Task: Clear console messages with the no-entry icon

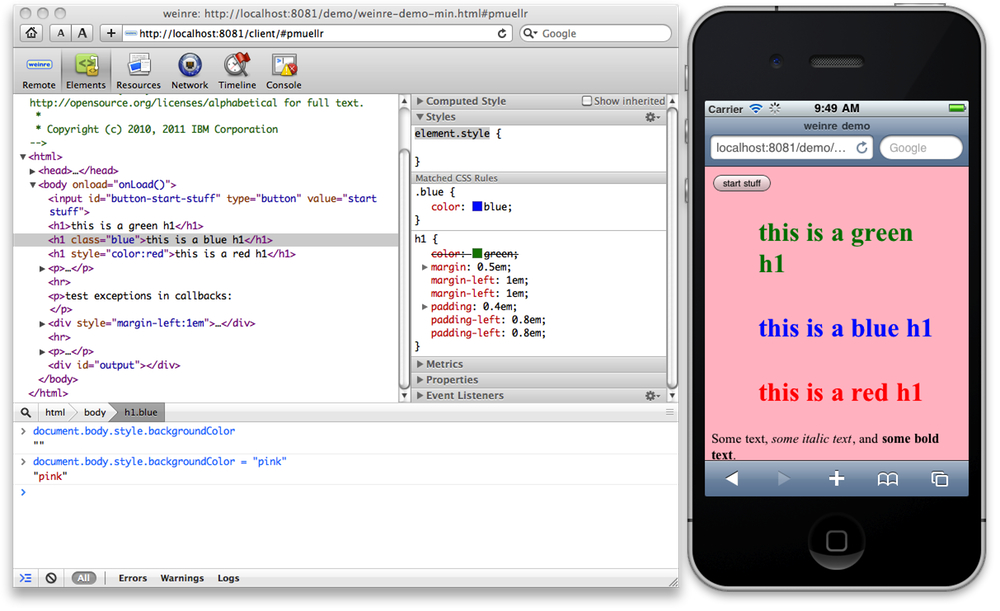Action: [51, 577]
